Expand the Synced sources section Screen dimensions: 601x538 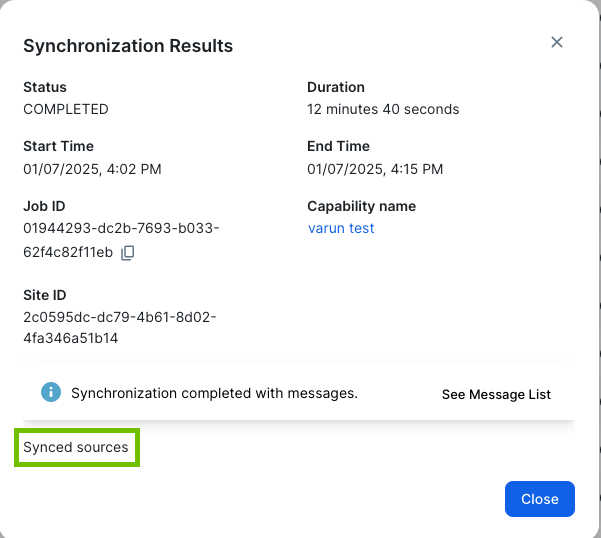(76, 447)
